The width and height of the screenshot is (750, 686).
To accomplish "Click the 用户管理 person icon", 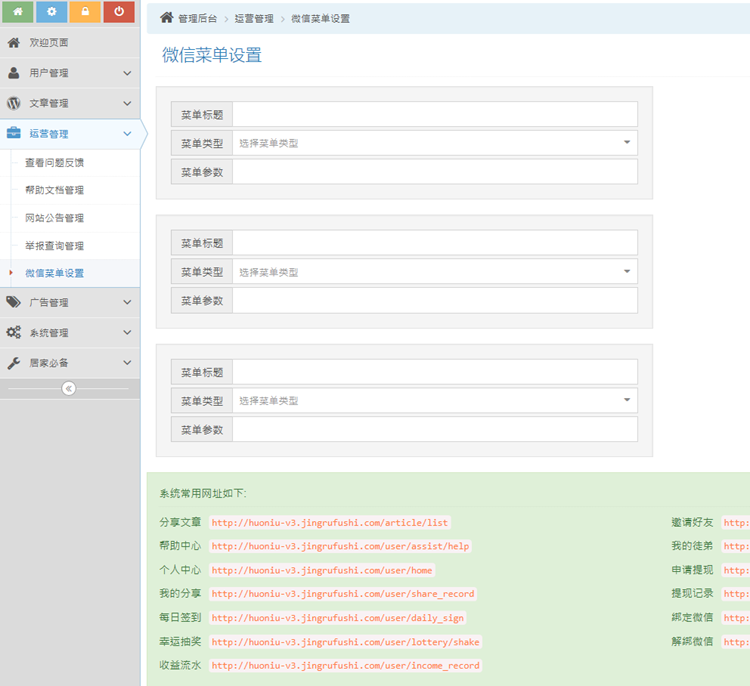I will pos(13,73).
